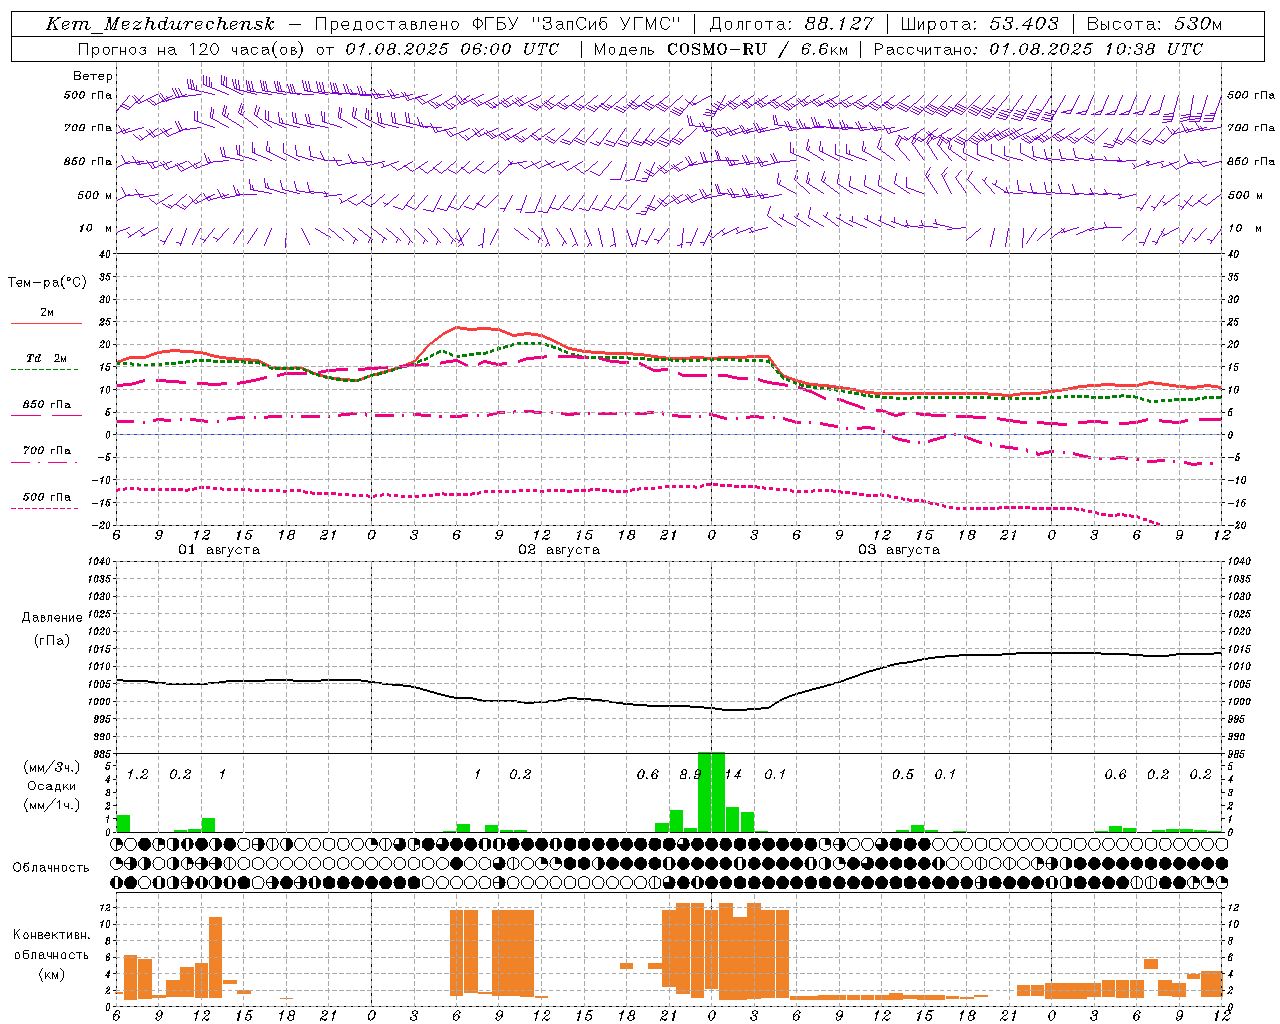Click the '03 августа' date label
The width and height of the screenshot is (1280, 1024).
click(x=899, y=550)
